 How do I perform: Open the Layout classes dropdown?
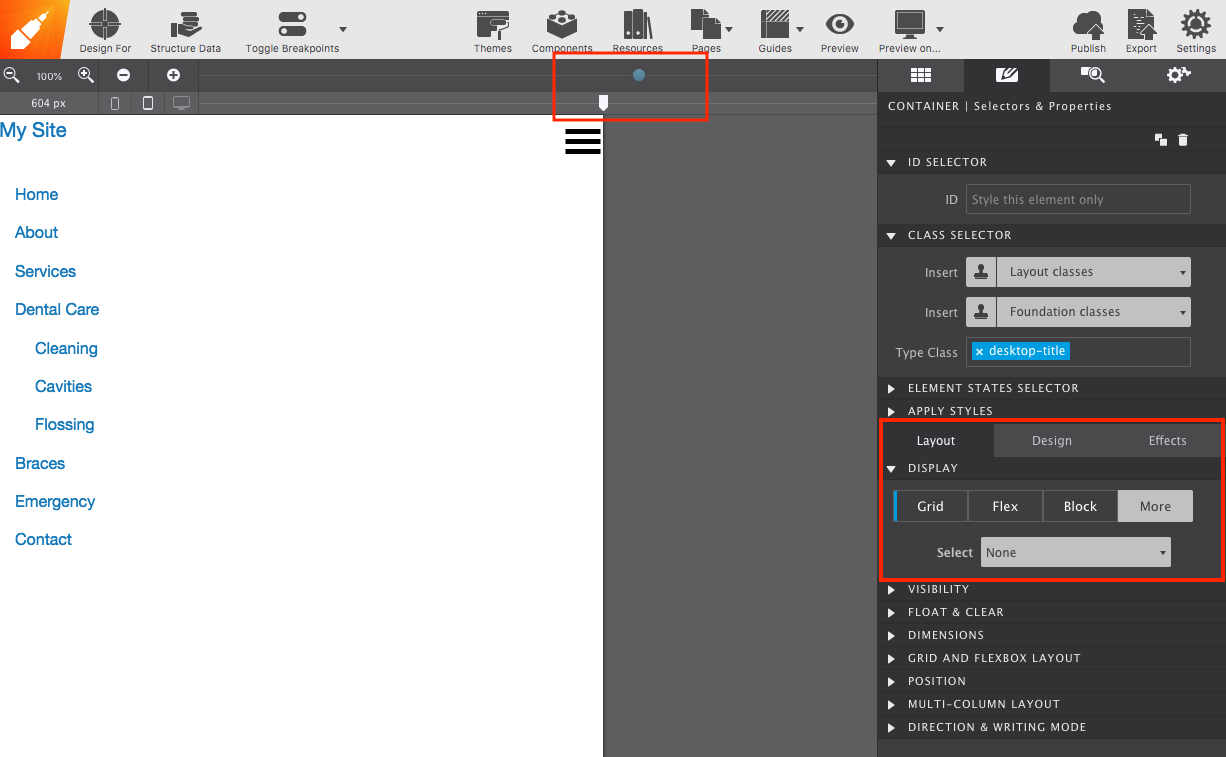coord(1093,272)
